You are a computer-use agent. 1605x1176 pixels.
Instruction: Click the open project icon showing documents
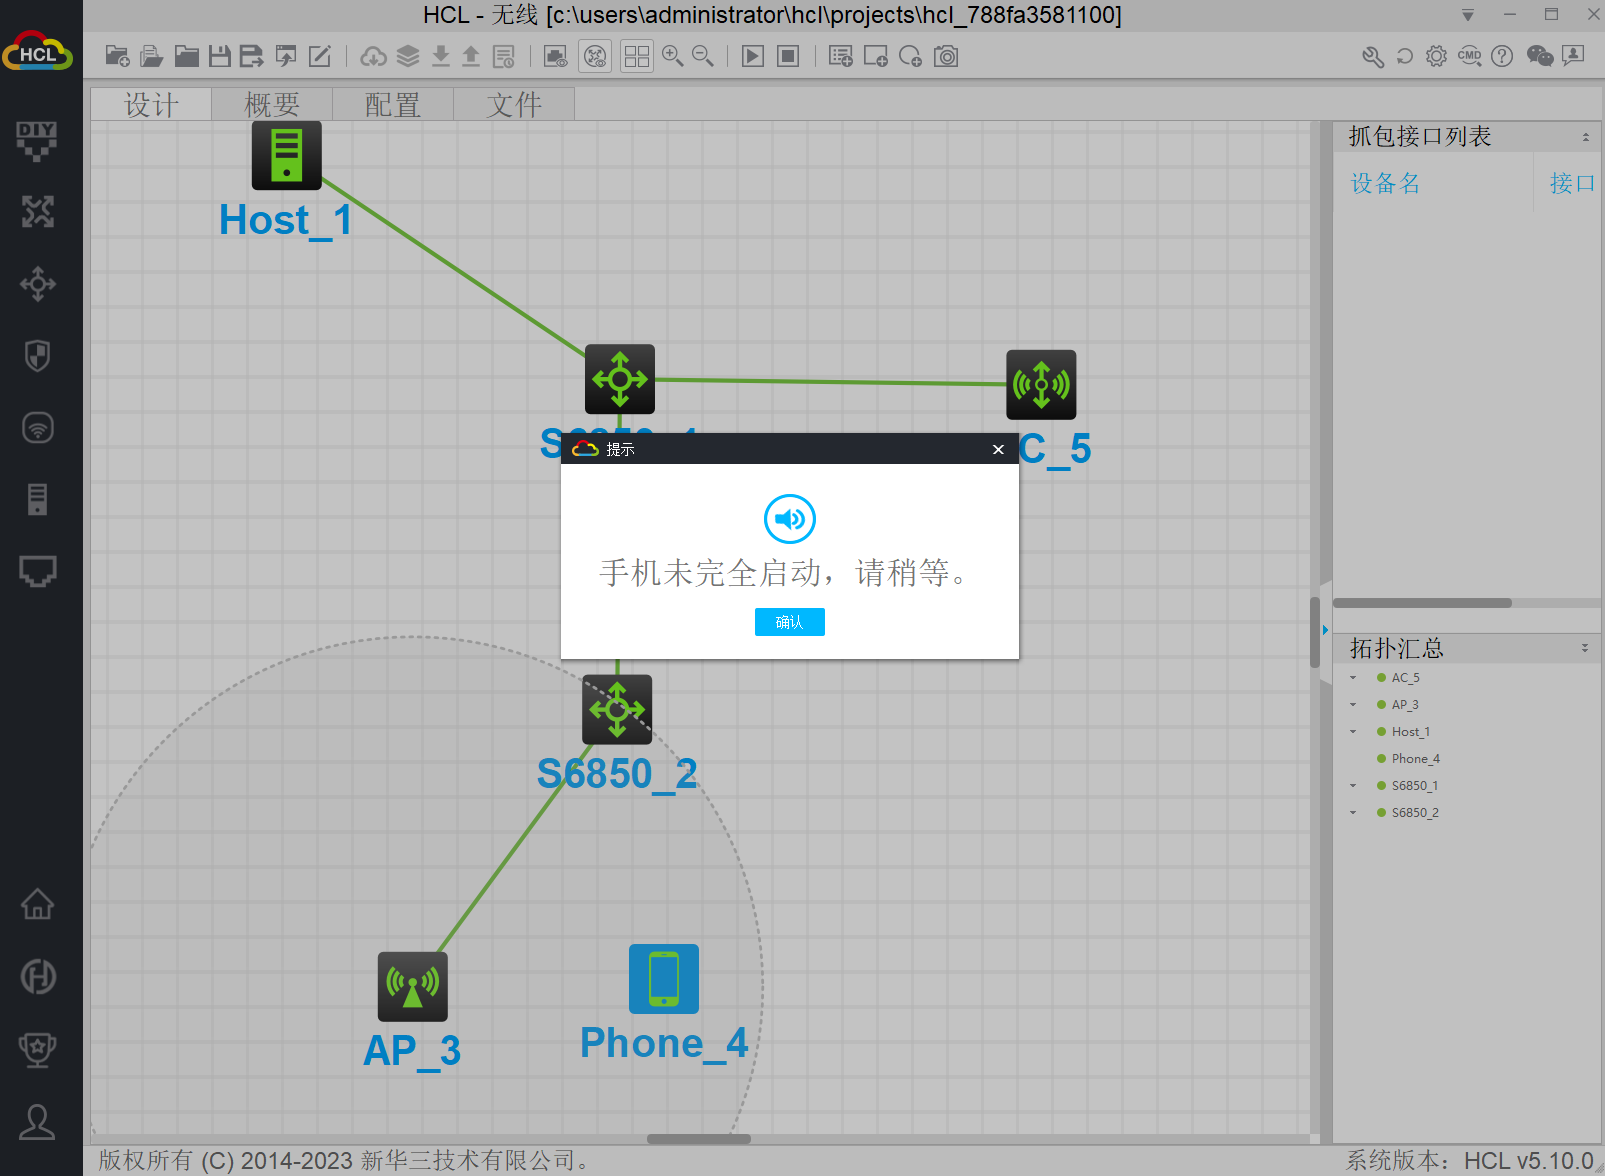[151, 56]
